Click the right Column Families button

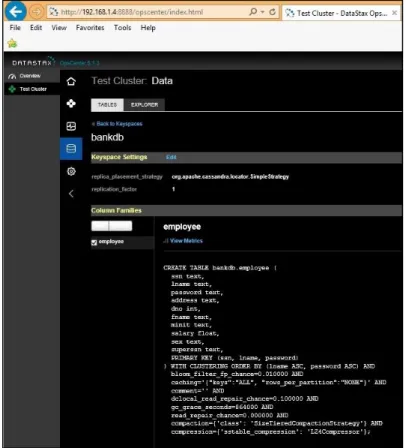click(x=120, y=226)
